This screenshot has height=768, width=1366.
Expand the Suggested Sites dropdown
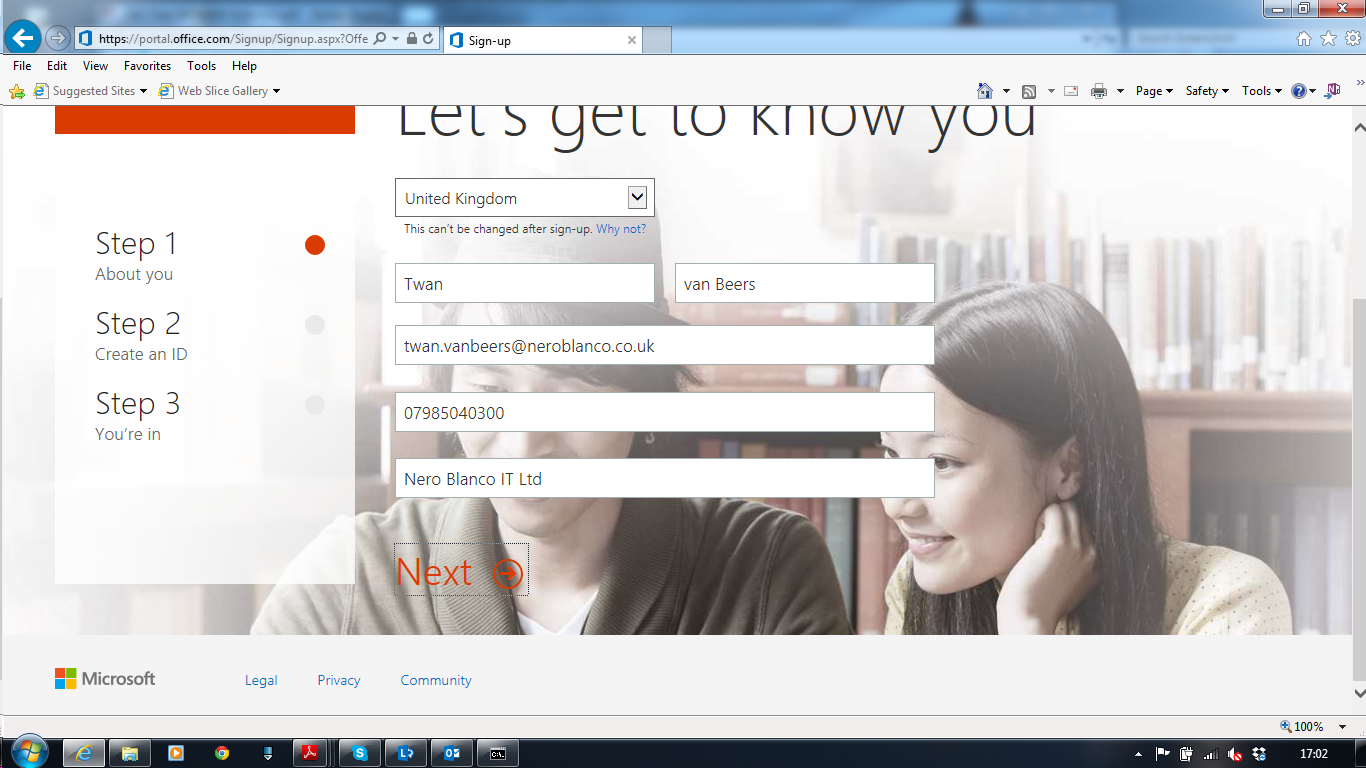click(143, 91)
